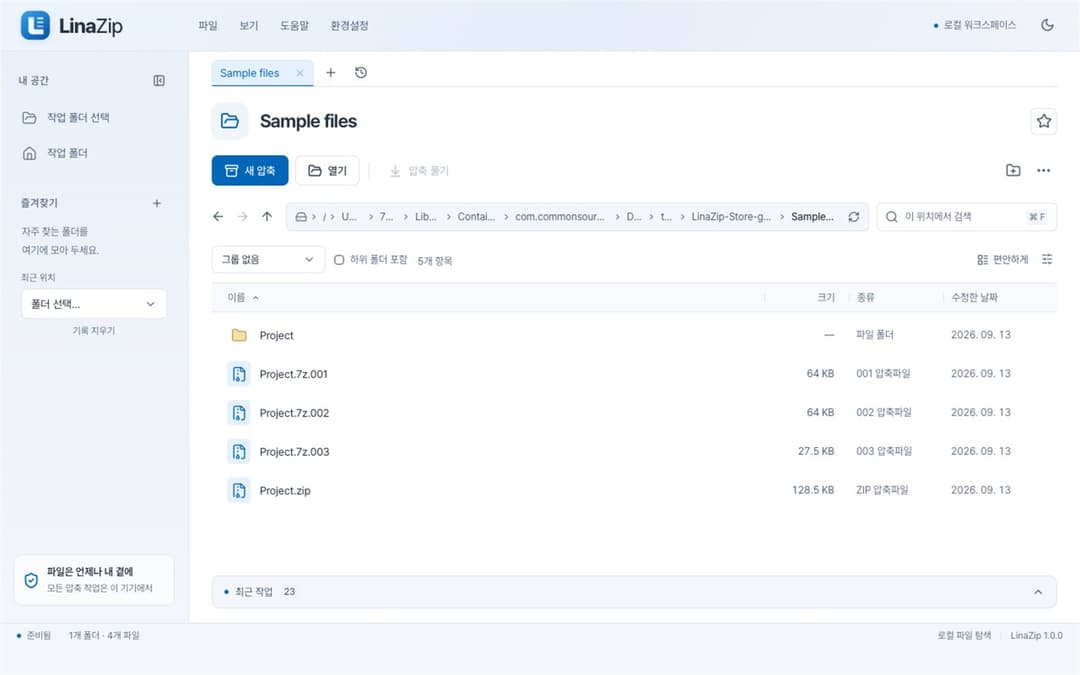Close the Sample files tab
Screen dimensions: 1080x675
(300, 73)
